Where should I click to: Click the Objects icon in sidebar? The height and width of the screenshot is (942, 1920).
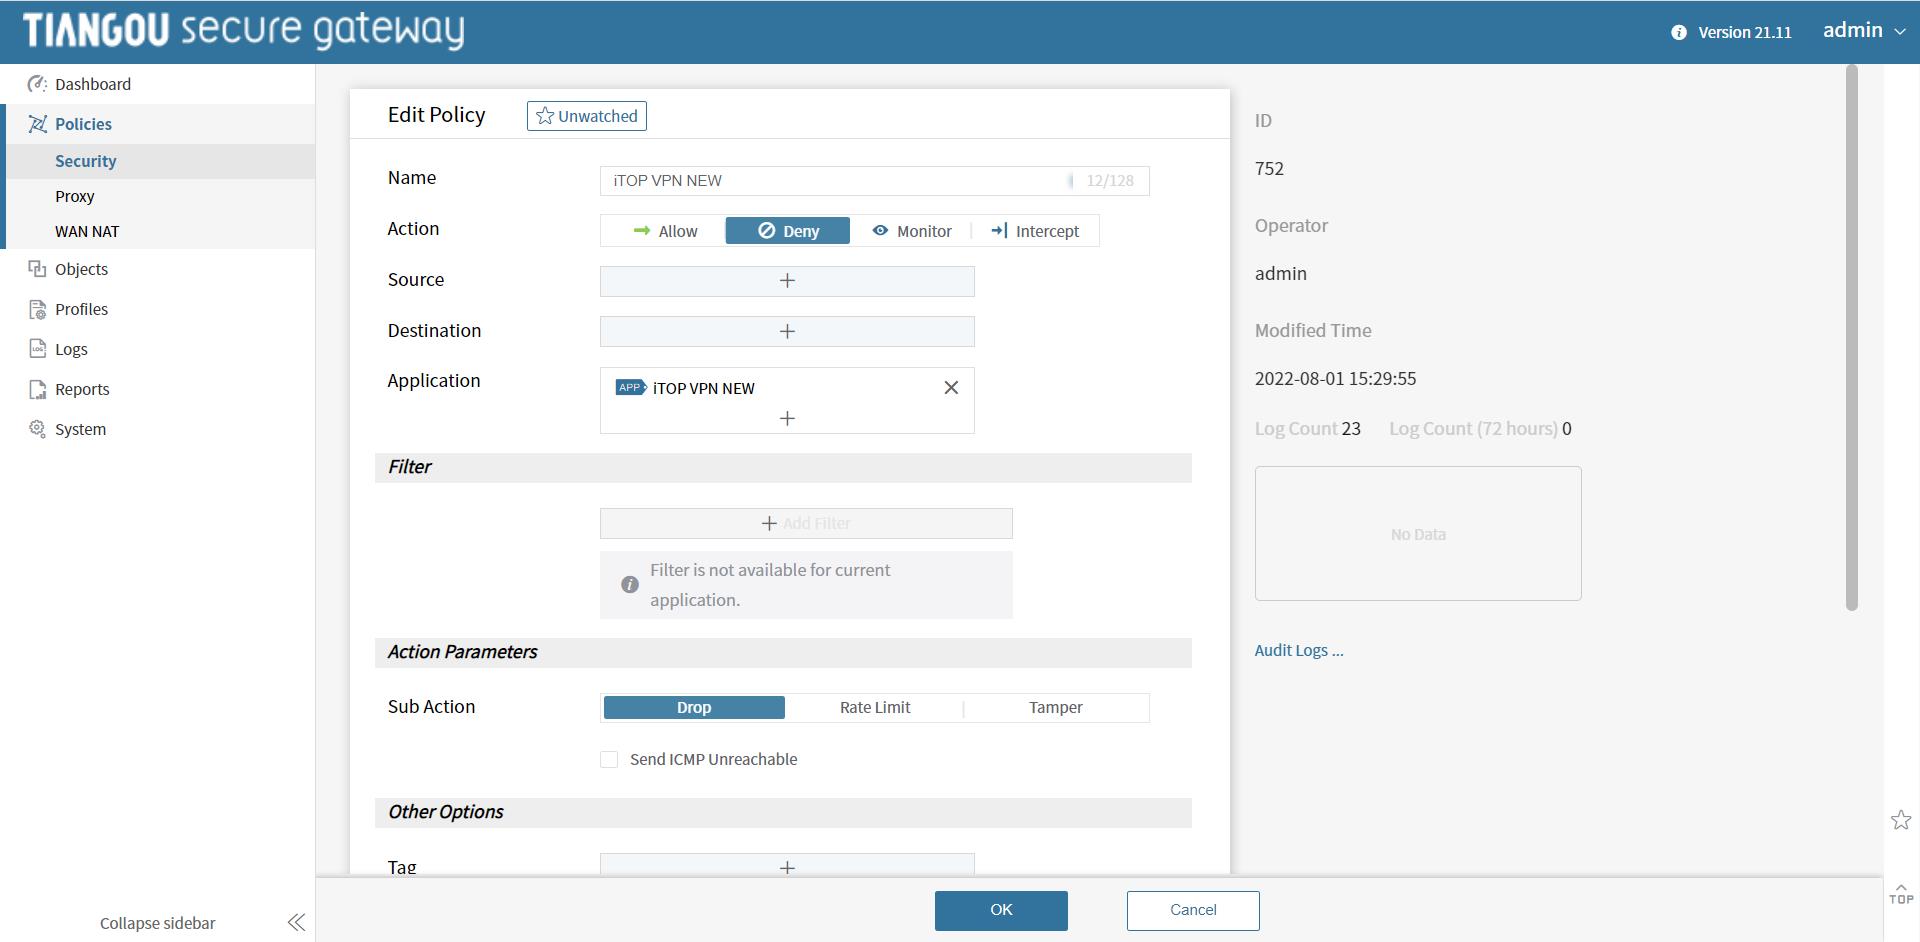pos(37,269)
